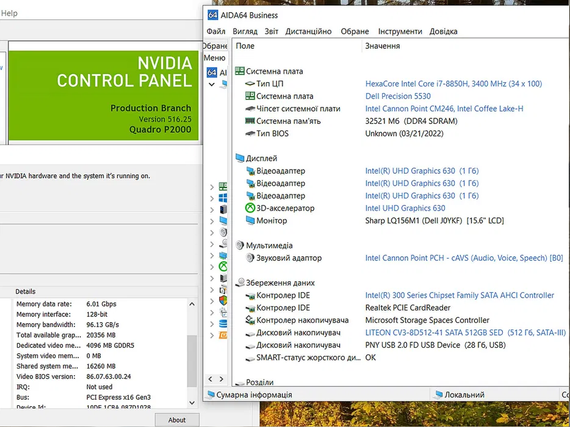Click the Системна пам'ять memory chip icon
Viewport: 570px width, 427px height.
[250, 121]
